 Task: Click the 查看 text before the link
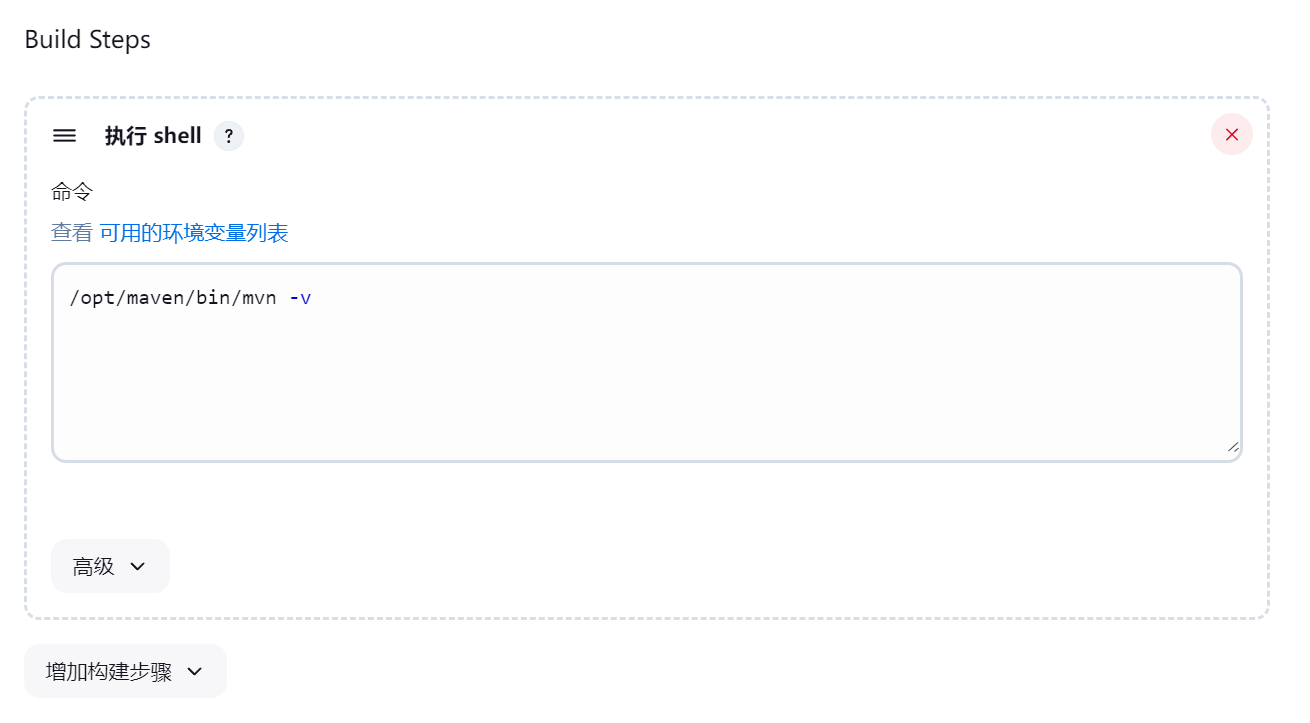tap(72, 233)
